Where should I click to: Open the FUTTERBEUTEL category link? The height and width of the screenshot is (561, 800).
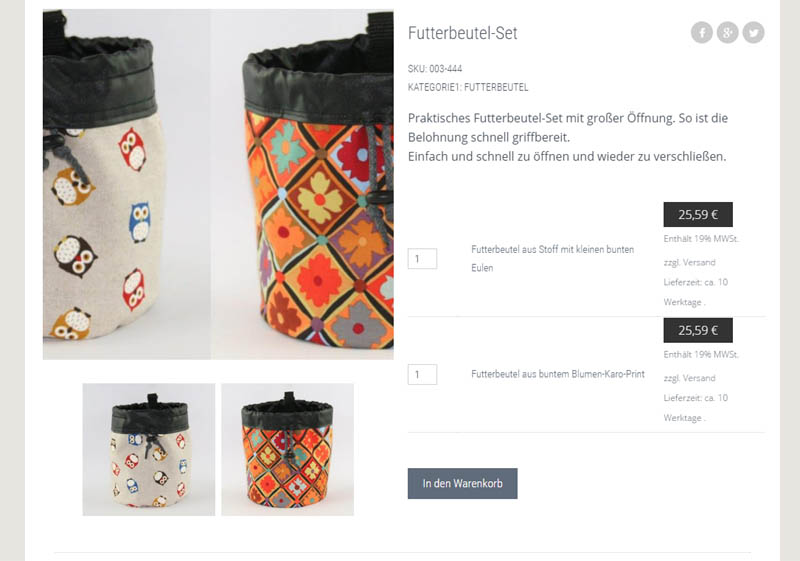496,87
